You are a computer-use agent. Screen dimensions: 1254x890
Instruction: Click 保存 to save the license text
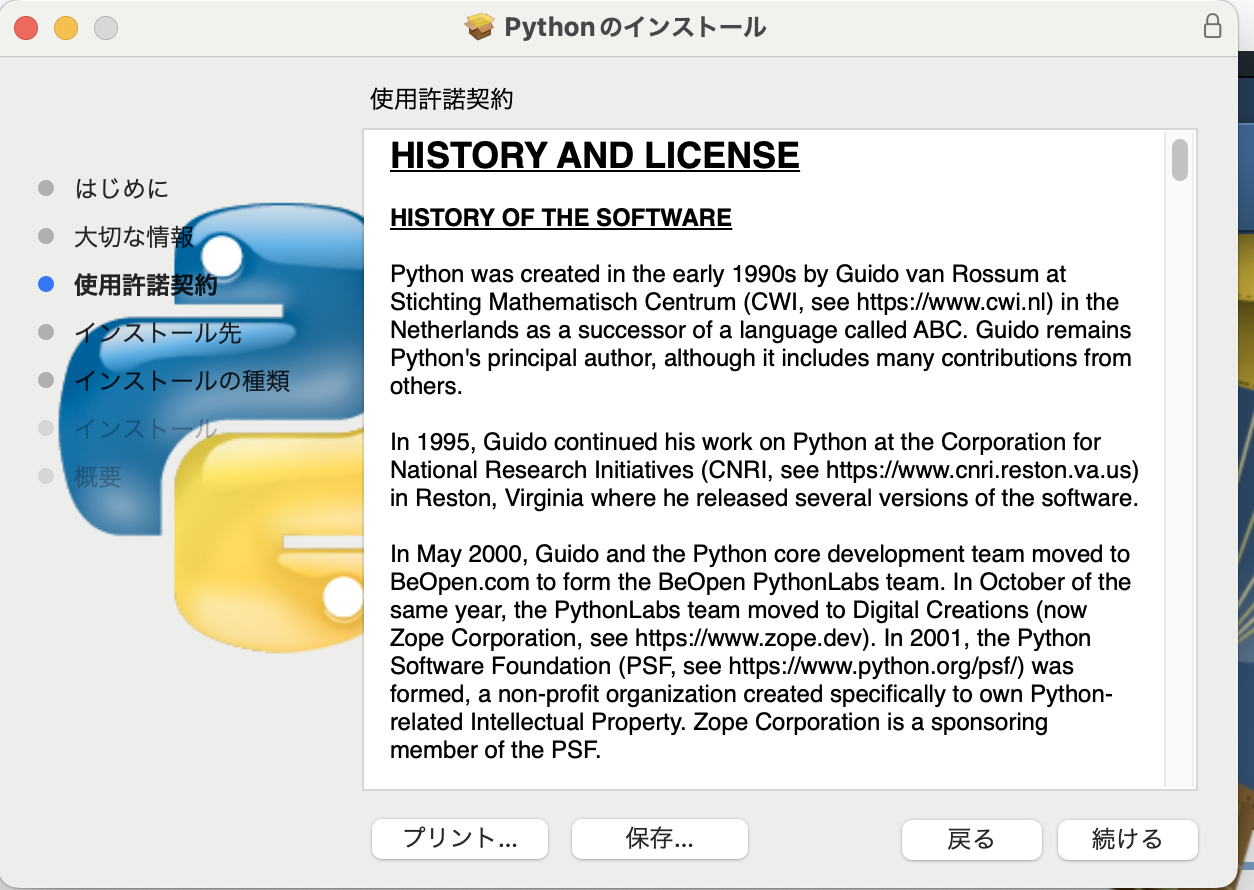click(658, 839)
